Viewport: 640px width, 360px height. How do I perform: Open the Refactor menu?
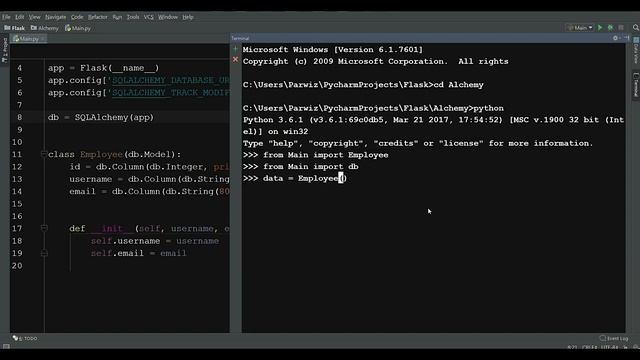pos(98,17)
